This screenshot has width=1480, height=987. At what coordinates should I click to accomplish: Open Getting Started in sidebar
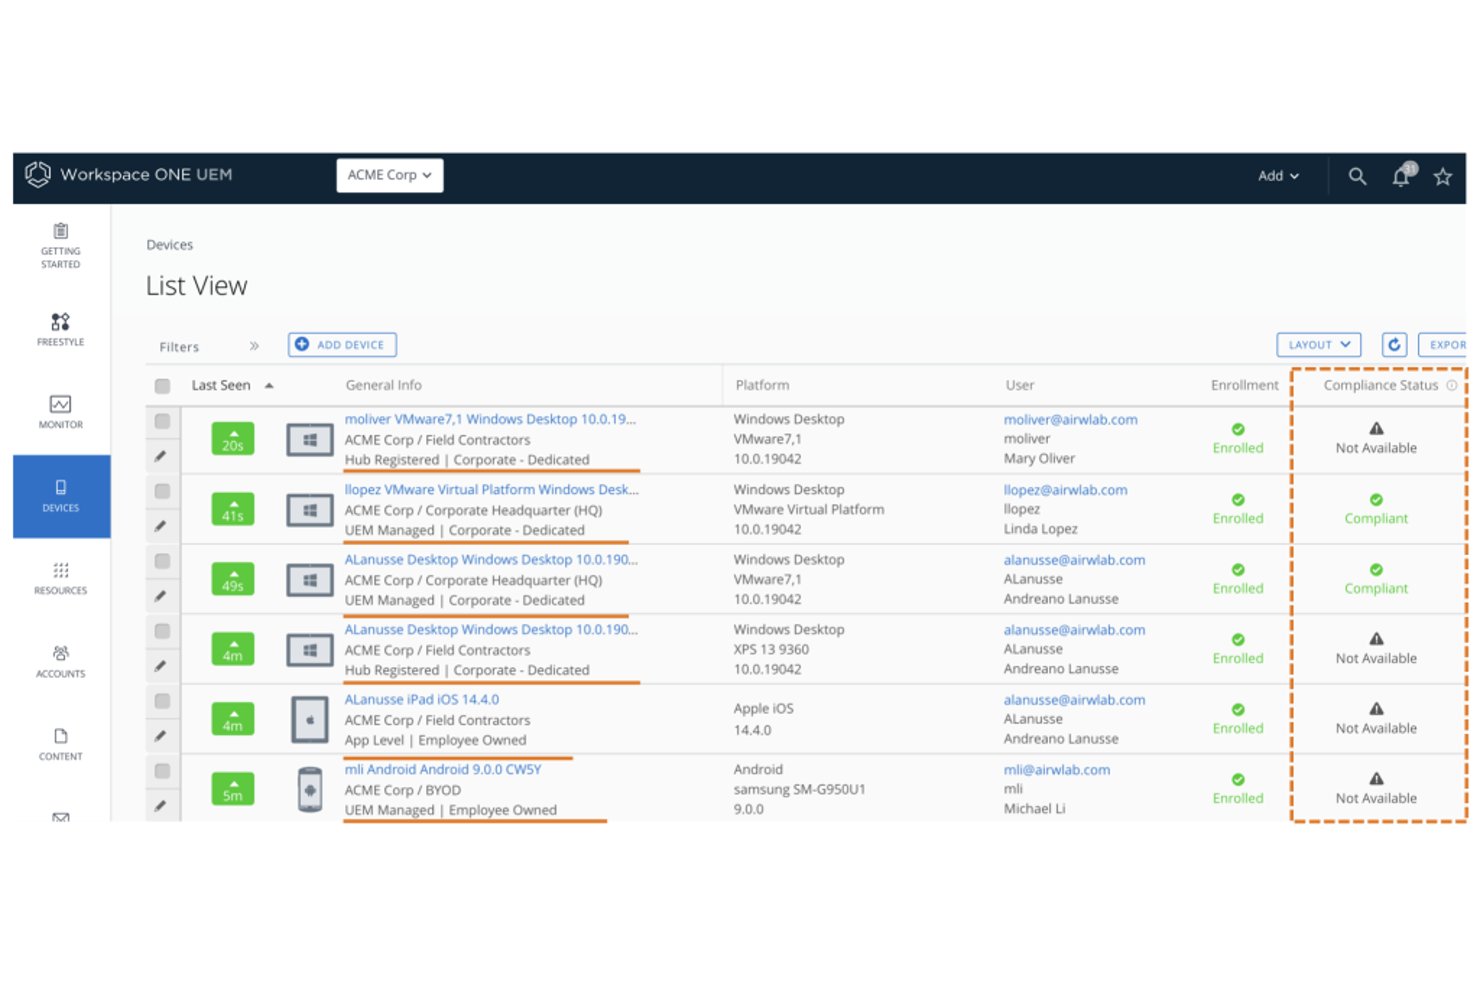[61, 246]
